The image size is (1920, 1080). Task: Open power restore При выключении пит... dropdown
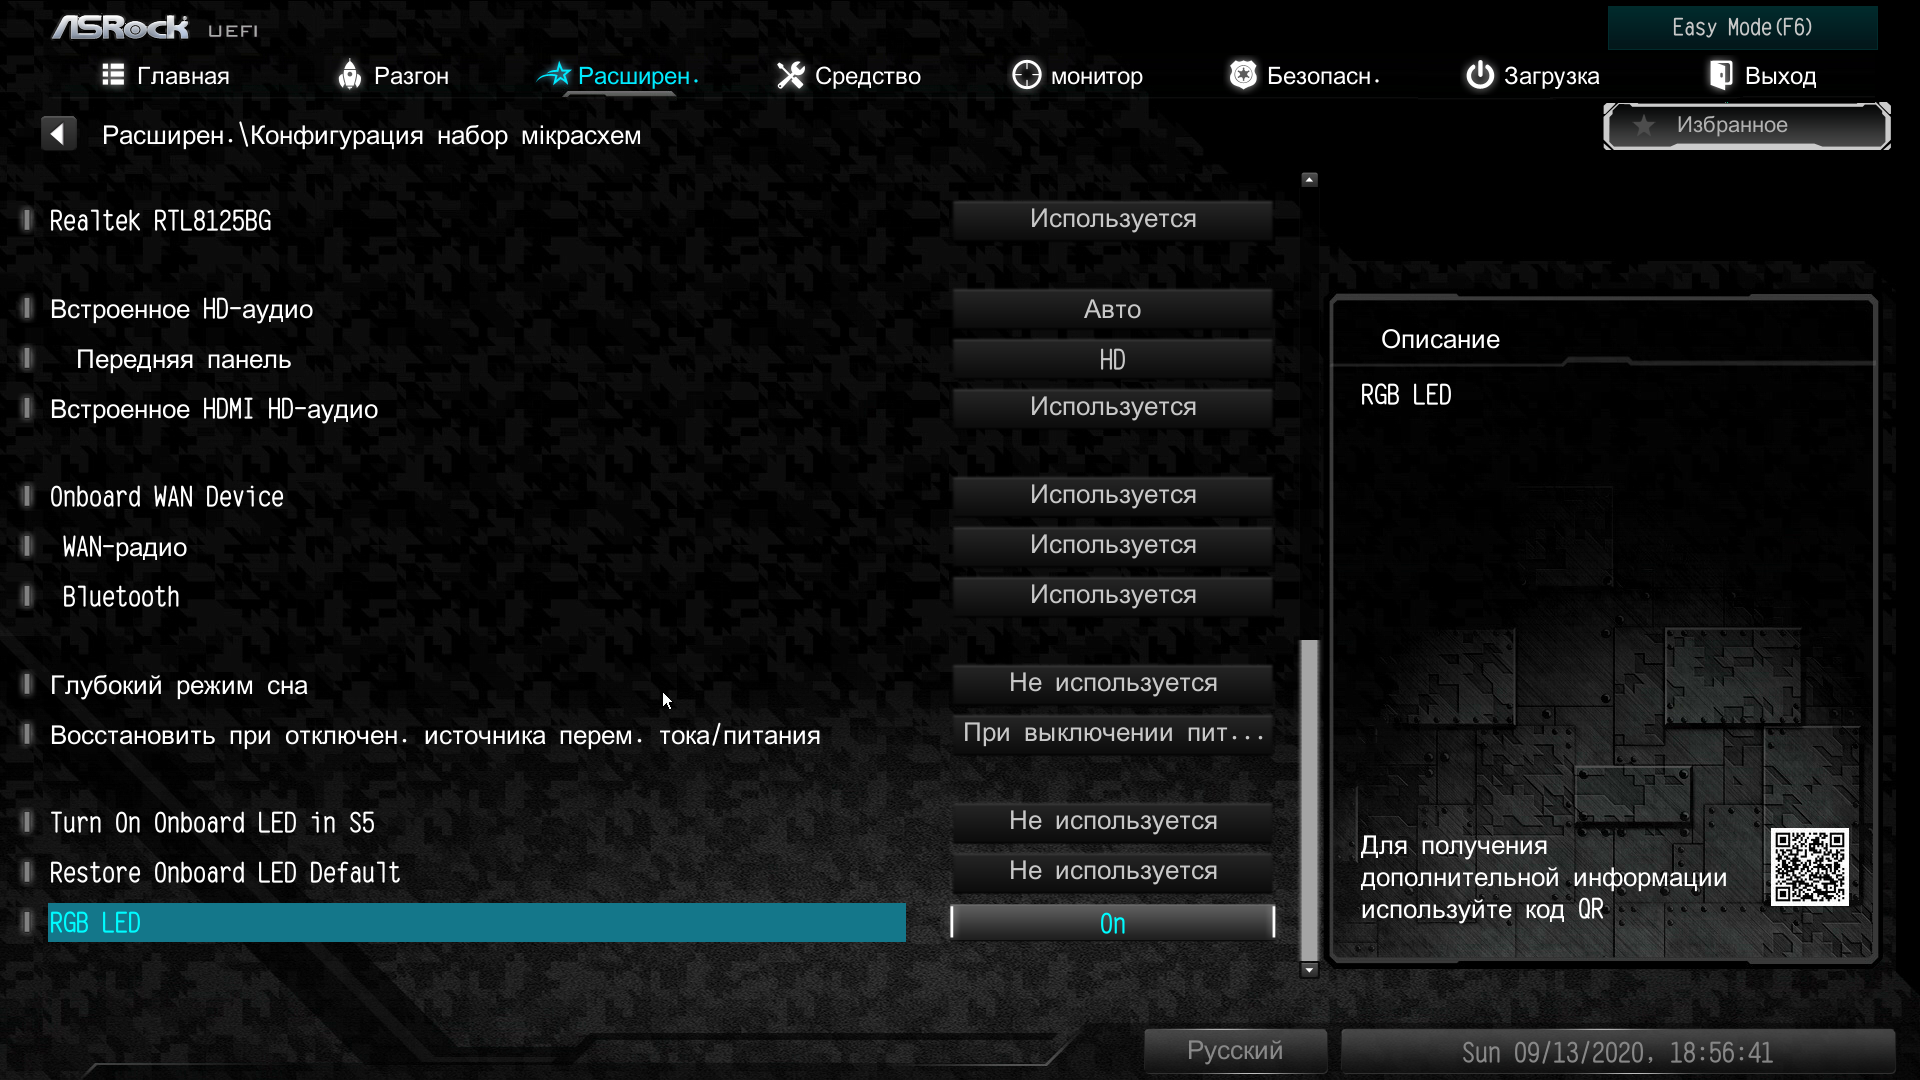(1112, 733)
